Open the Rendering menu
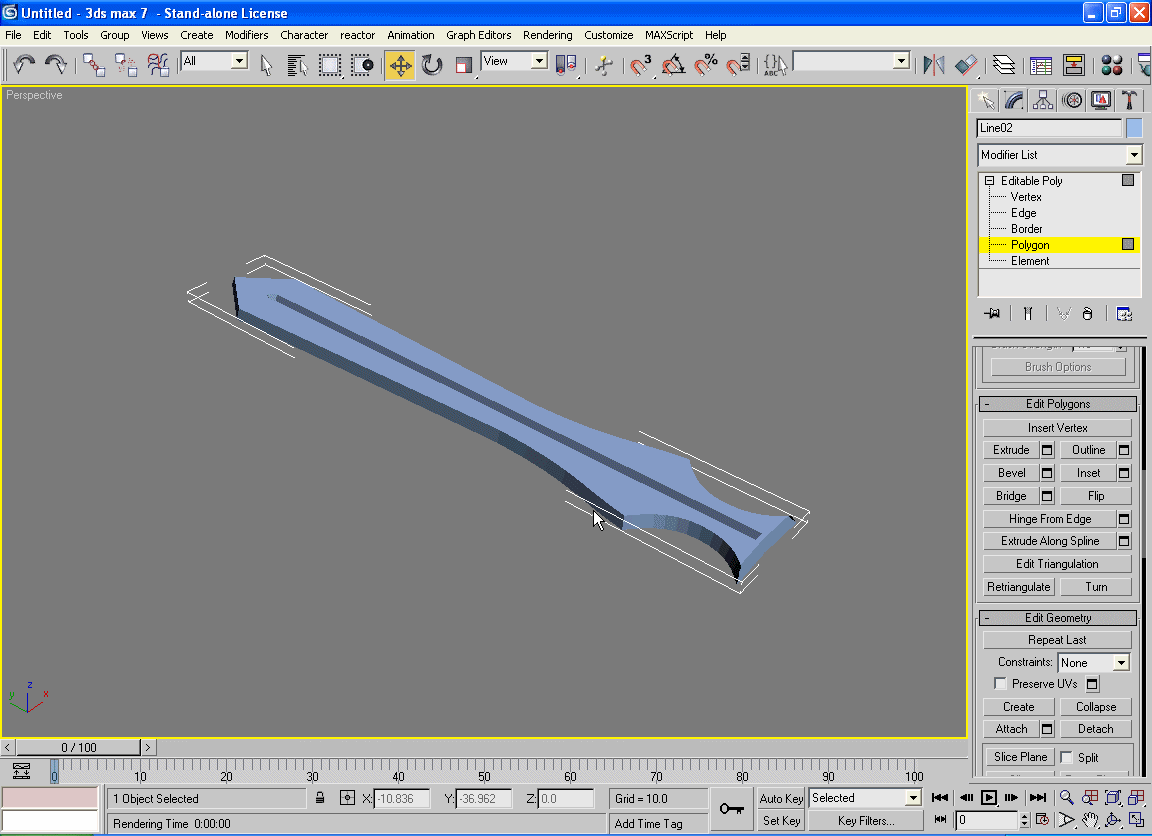The height and width of the screenshot is (836, 1152). click(547, 35)
